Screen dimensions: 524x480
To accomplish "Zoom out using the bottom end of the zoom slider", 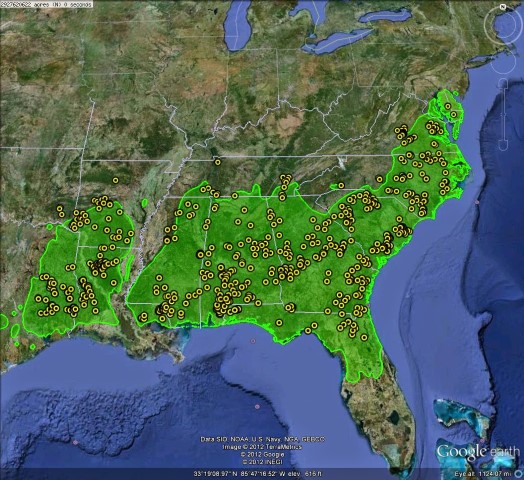I will [503, 146].
